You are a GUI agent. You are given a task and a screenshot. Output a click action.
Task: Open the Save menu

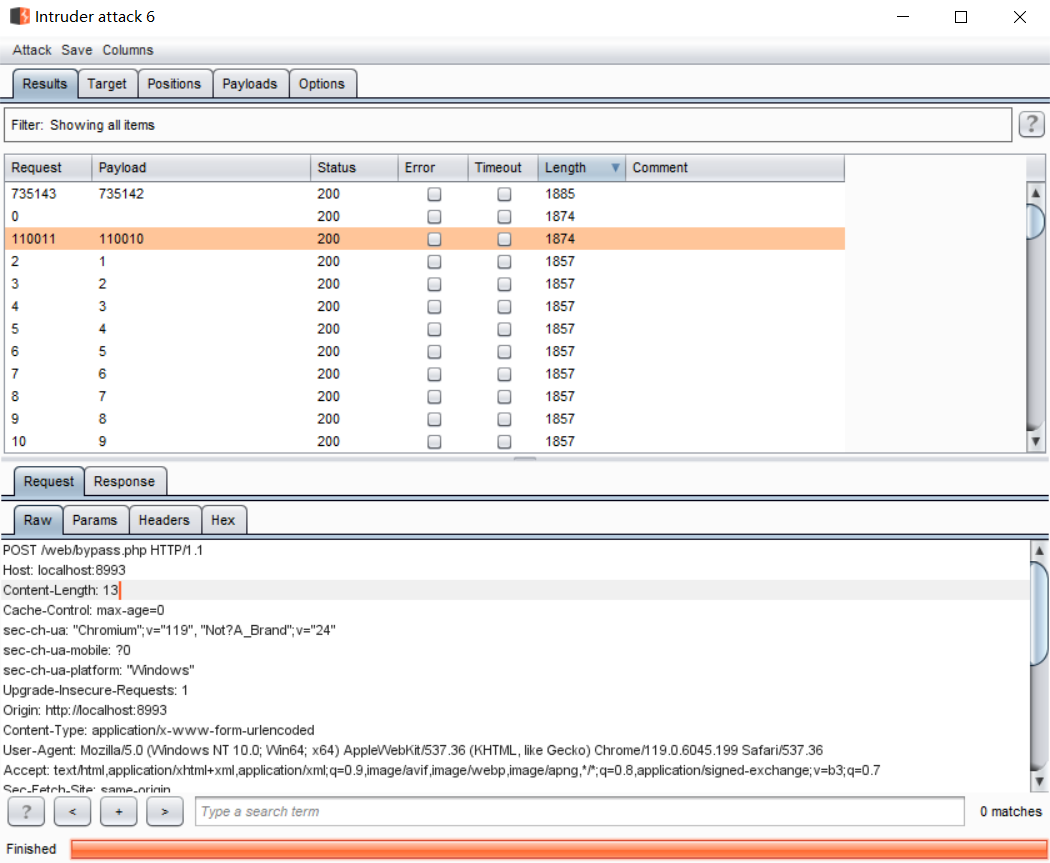tap(76, 50)
